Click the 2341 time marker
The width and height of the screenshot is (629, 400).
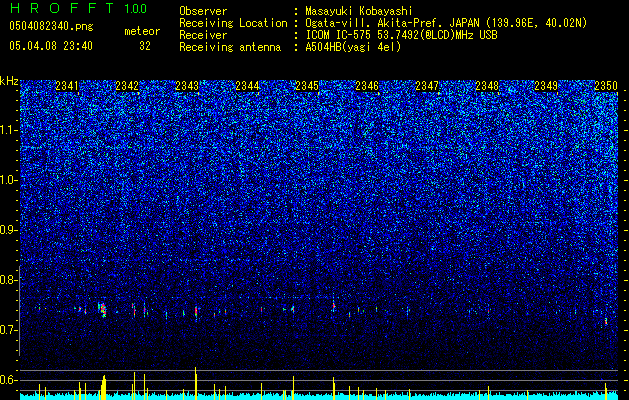67,86
